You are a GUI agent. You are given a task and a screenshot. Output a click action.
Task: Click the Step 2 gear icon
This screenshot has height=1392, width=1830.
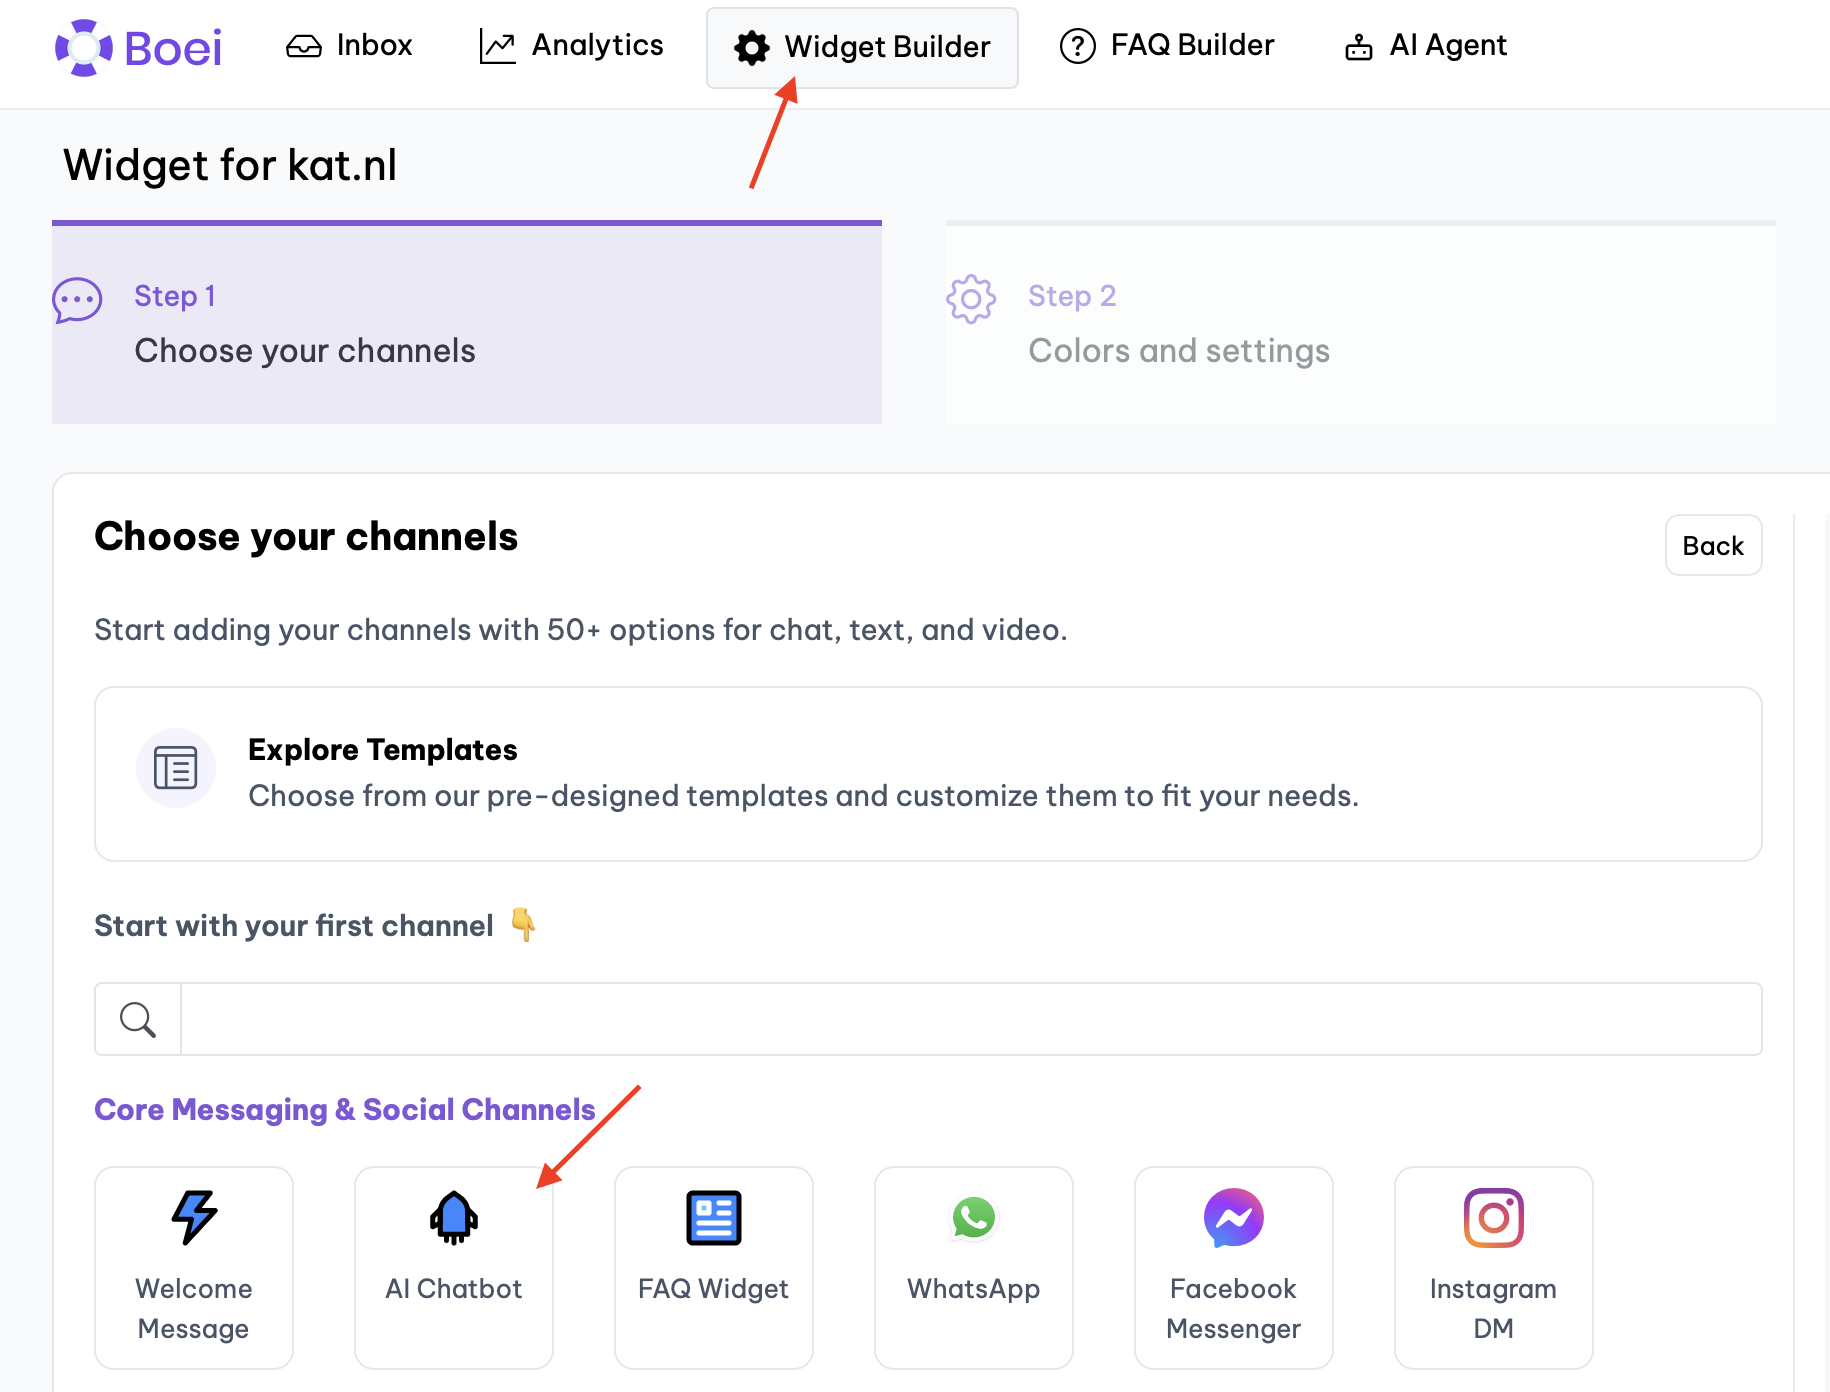(971, 299)
